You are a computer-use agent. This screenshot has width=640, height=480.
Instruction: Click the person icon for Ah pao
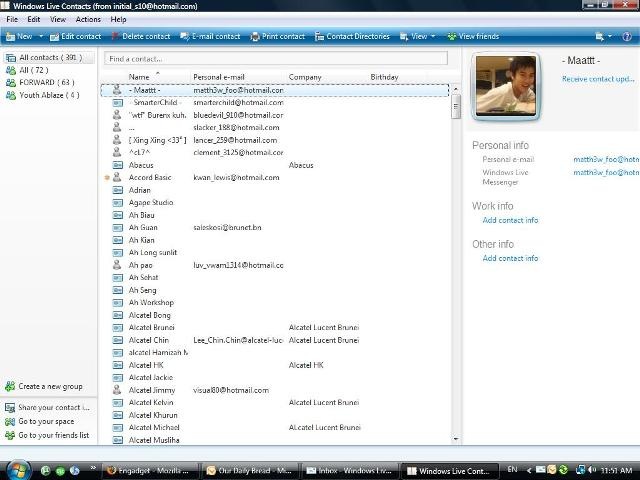(x=117, y=265)
